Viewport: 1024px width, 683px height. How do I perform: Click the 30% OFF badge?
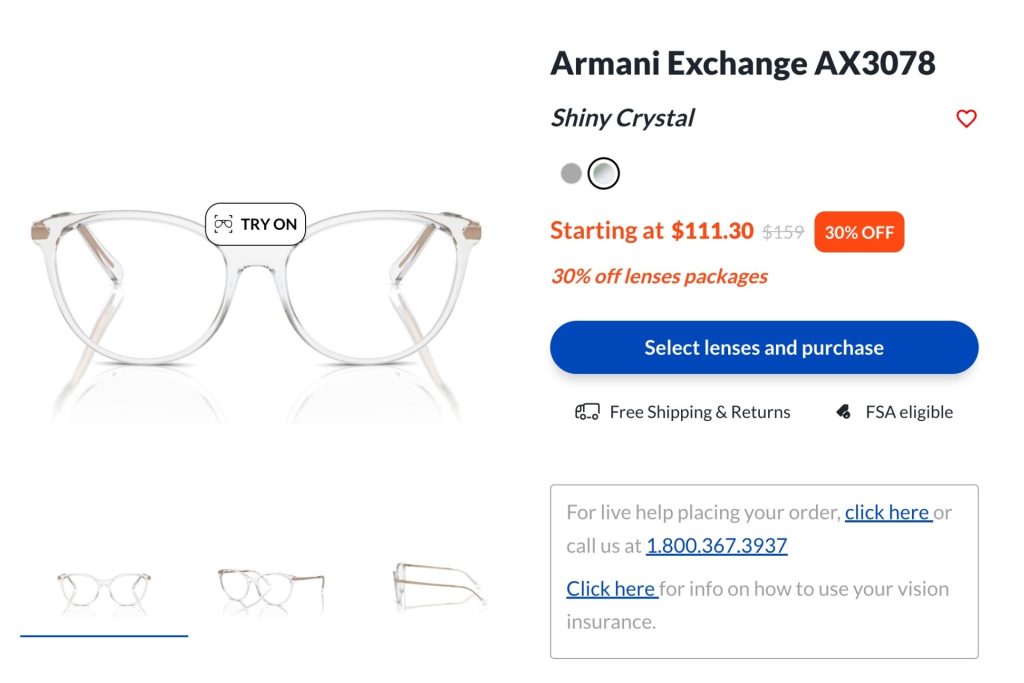(858, 231)
